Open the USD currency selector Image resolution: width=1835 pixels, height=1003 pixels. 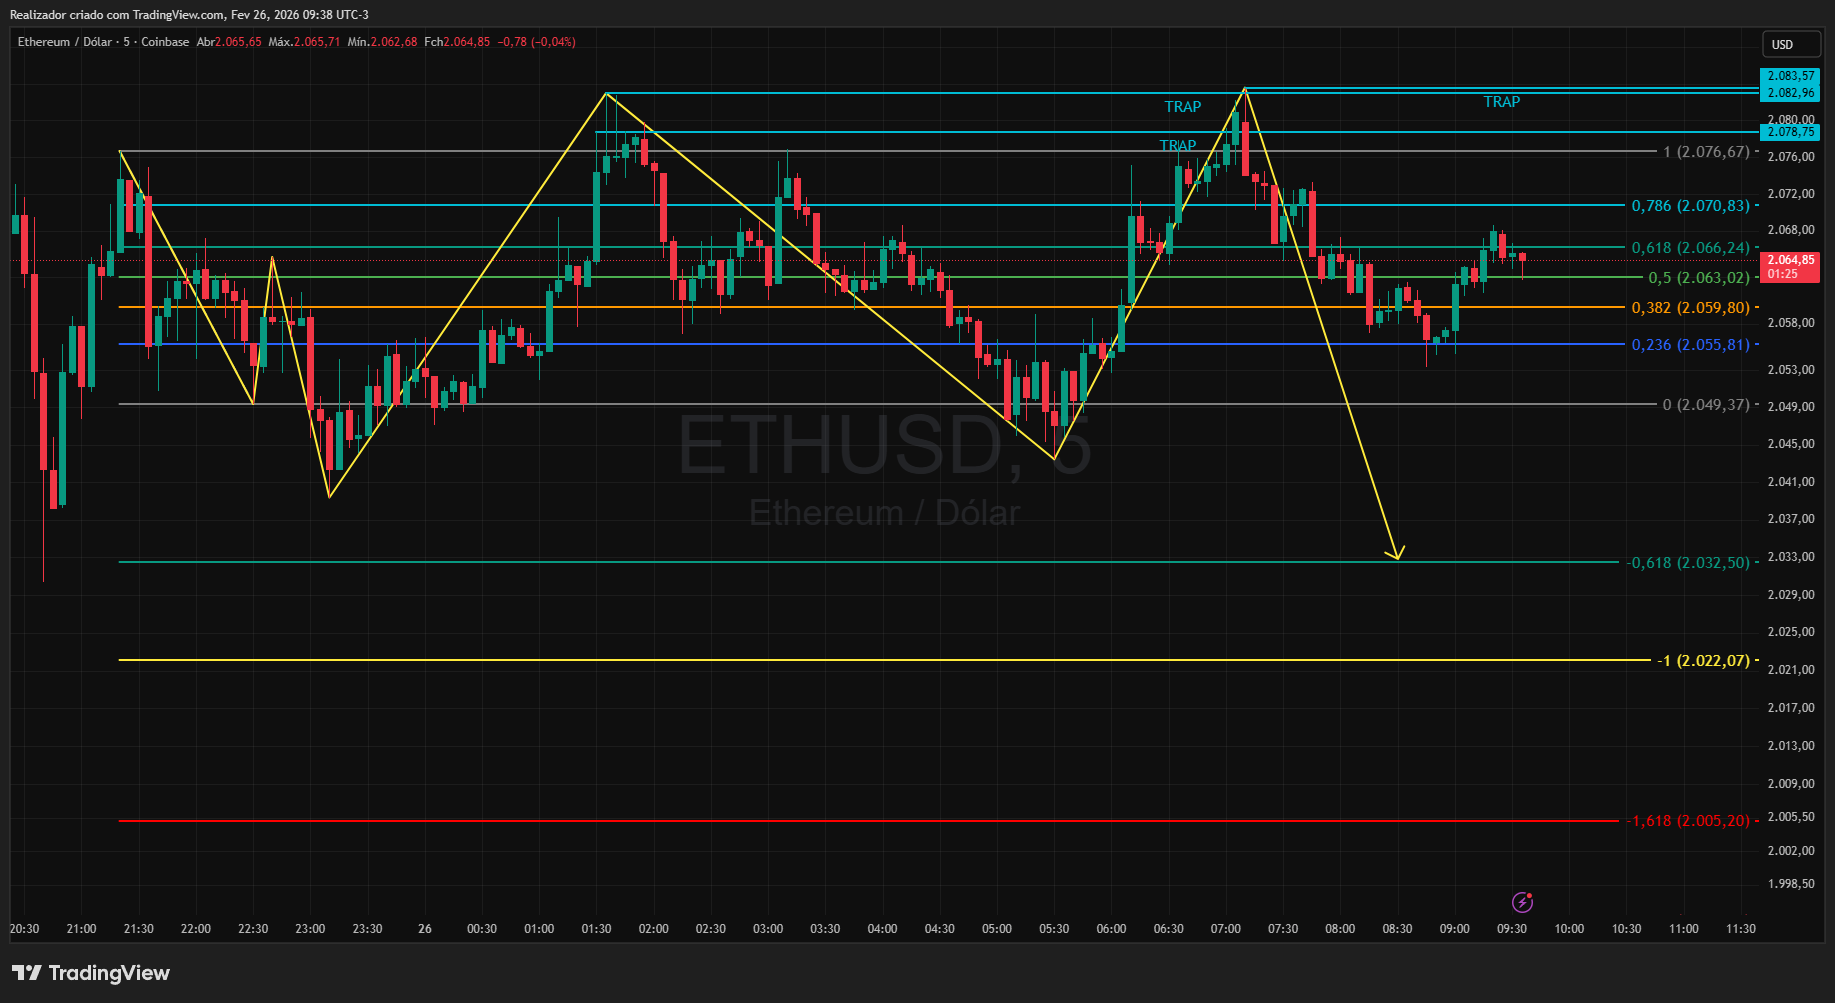point(1790,44)
